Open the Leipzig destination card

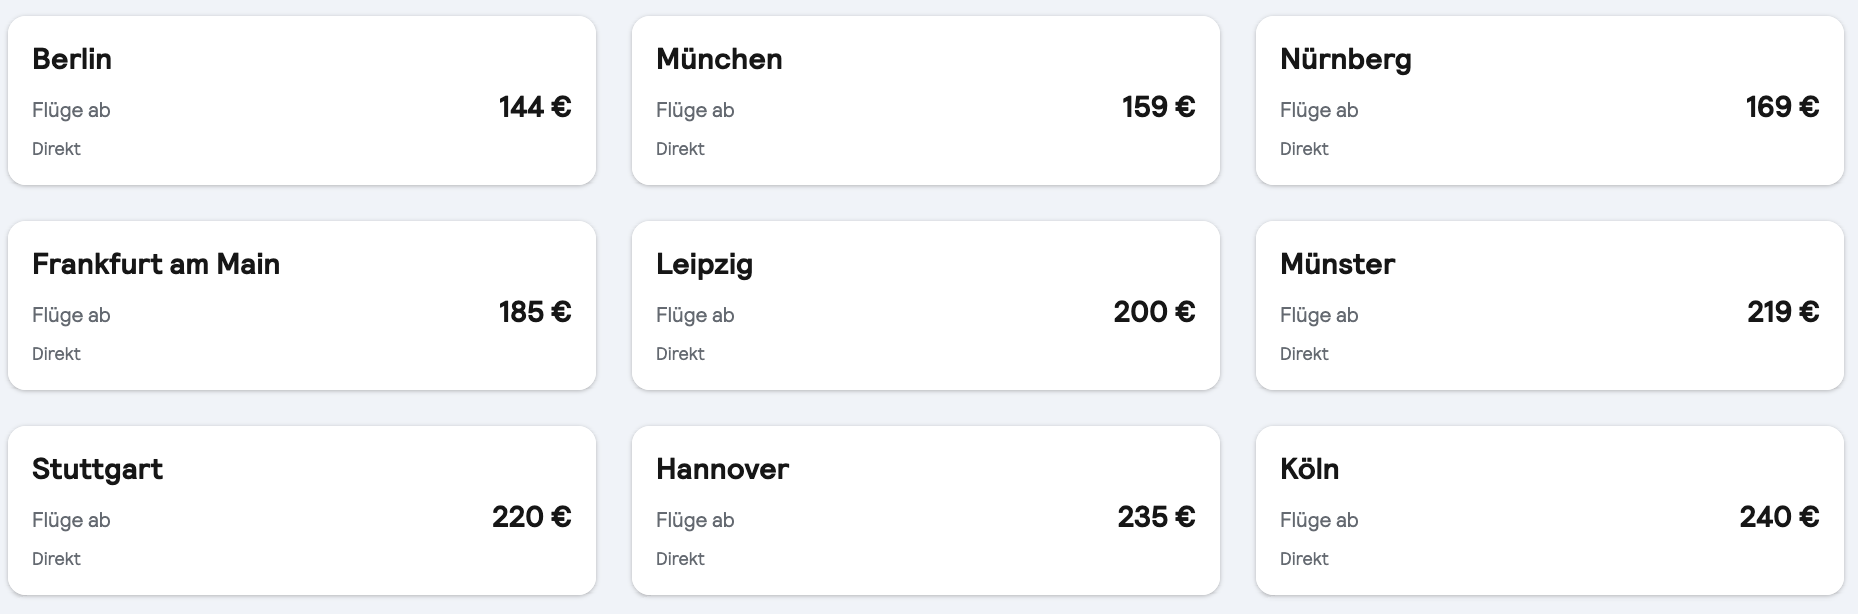pos(924,305)
